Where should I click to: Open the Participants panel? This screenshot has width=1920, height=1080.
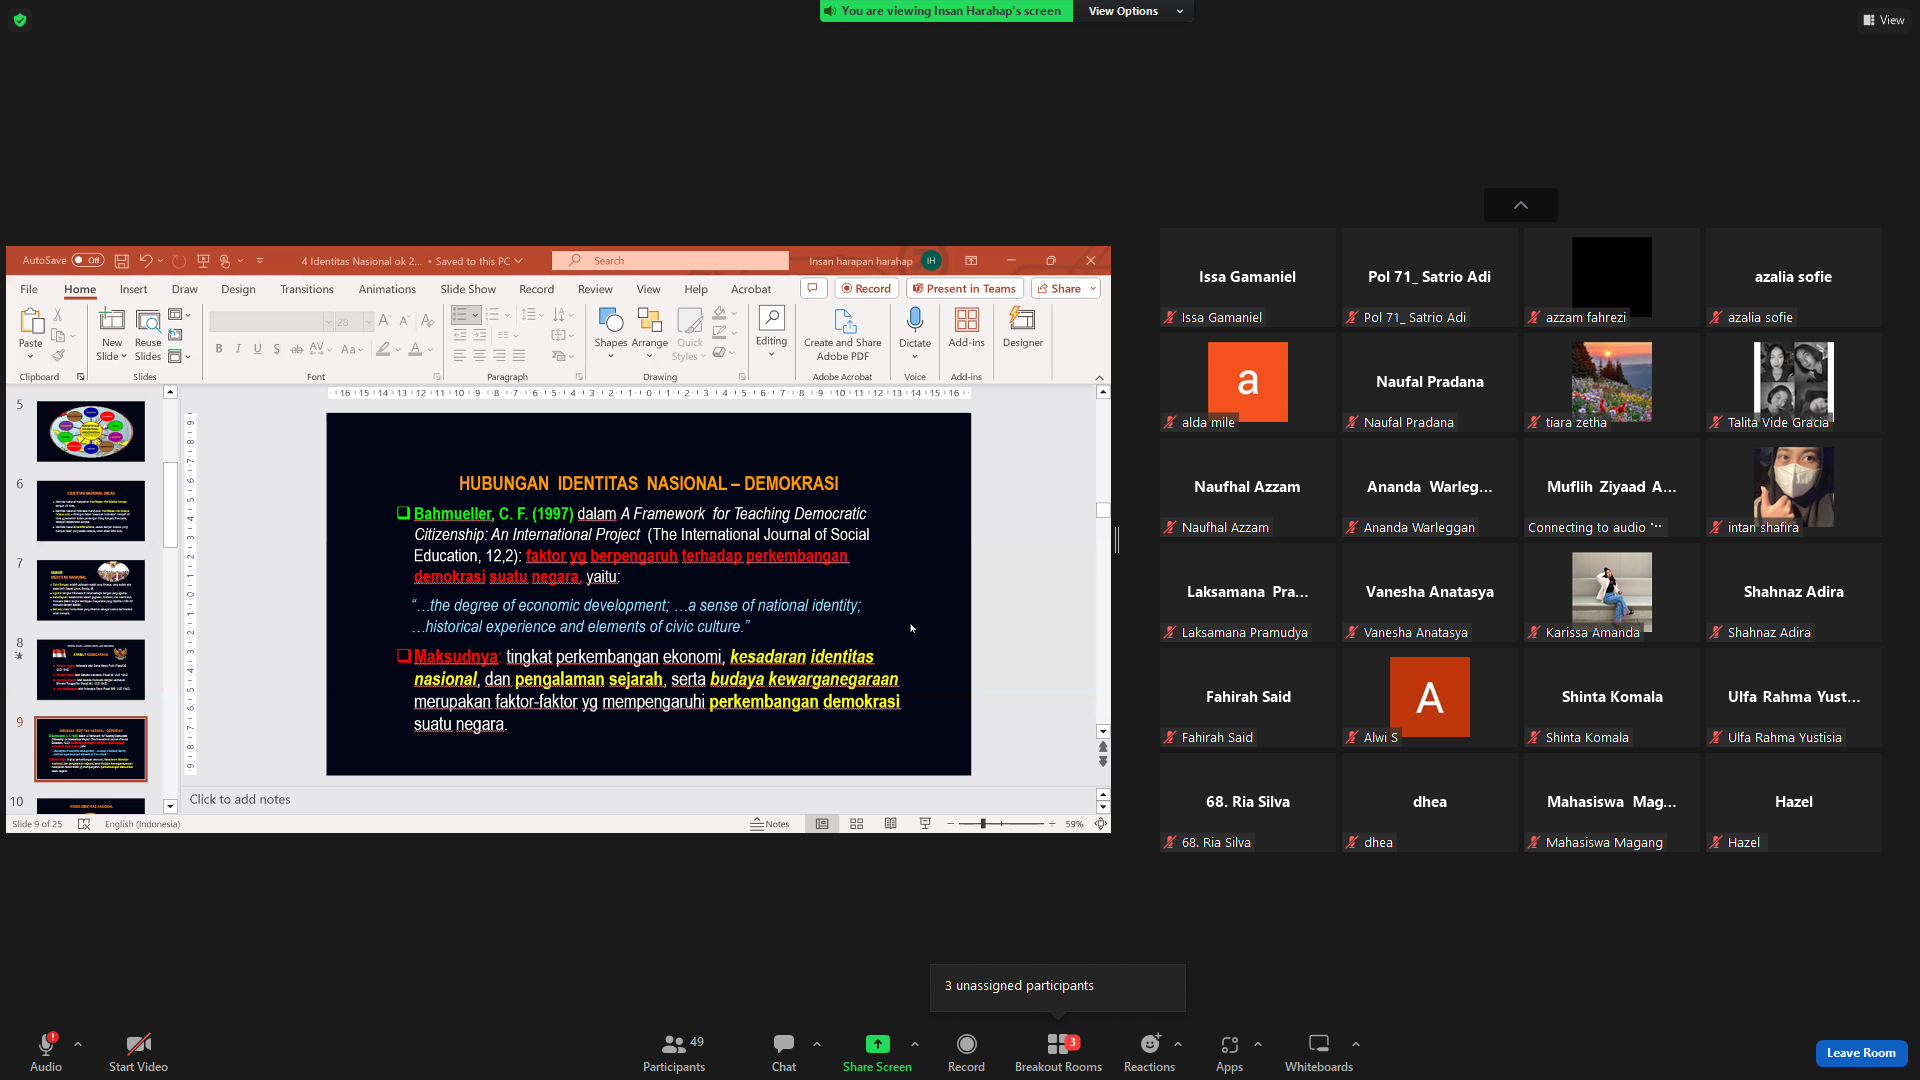pos(674,1052)
